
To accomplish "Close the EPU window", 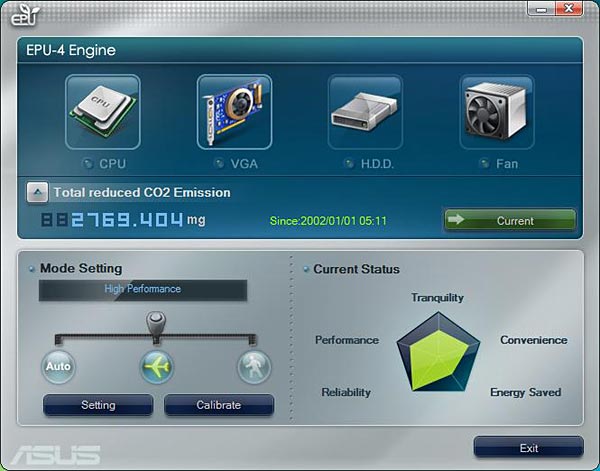I will click(x=569, y=8).
